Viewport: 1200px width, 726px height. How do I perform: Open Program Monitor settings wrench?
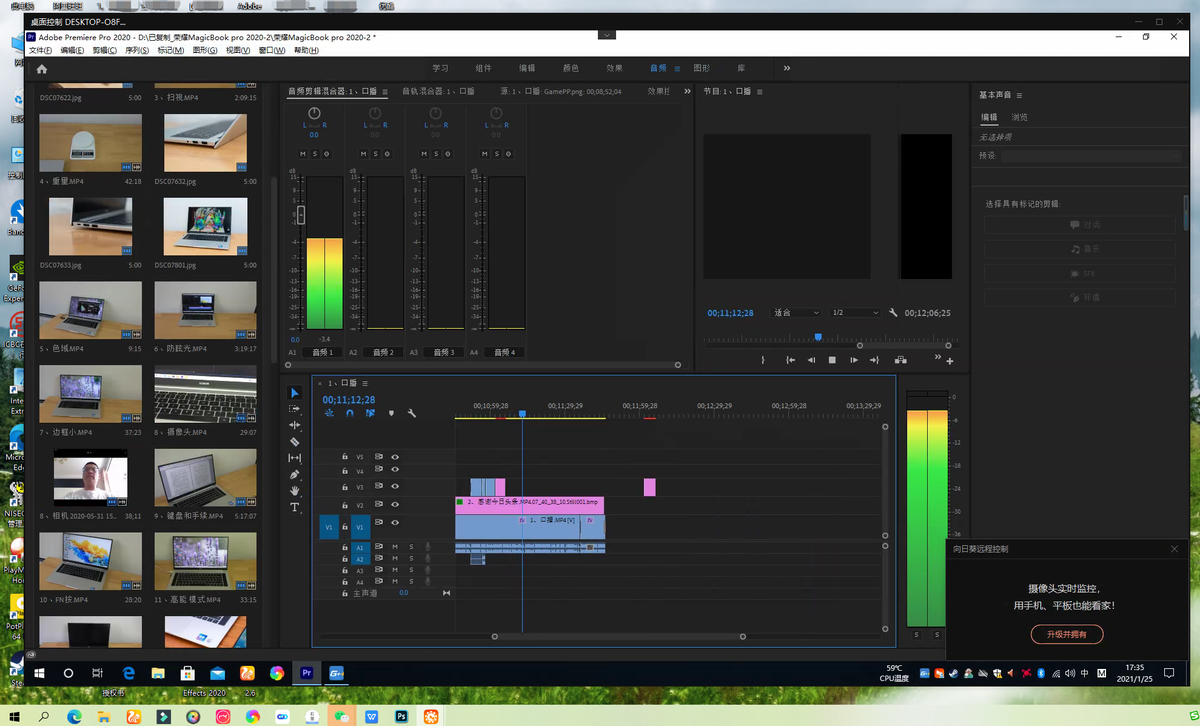893,313
